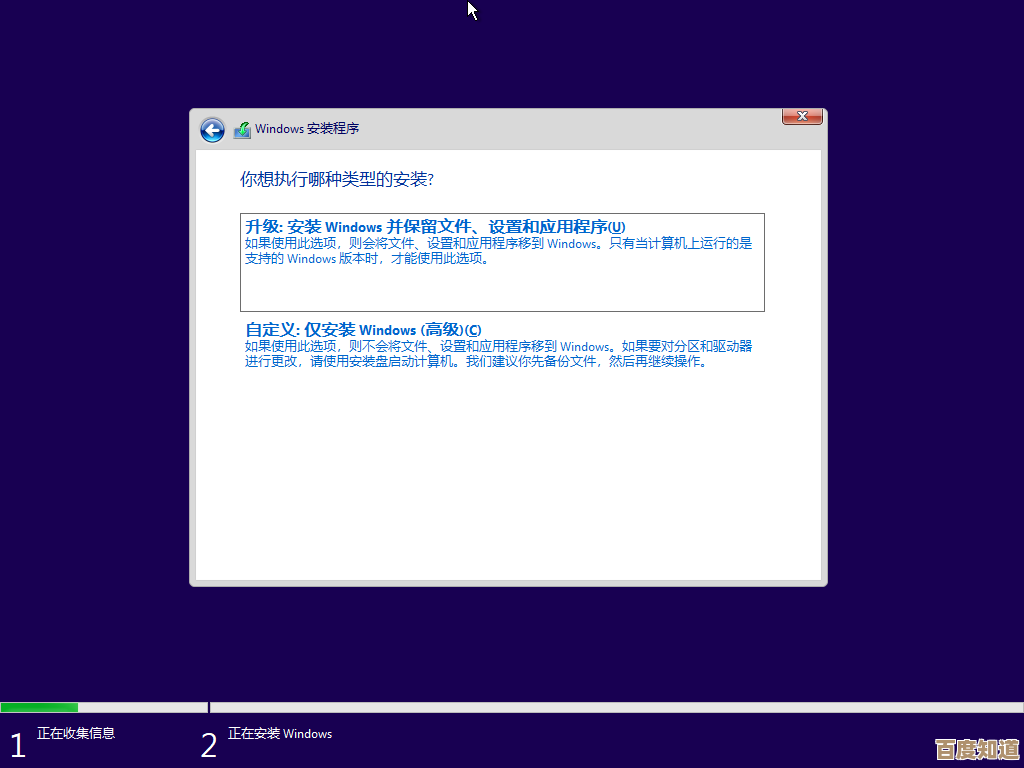Image resolution: width=1024 pixels, height=768 pixels.
Task: Click the step number 2 indicator
Action: click(209, 745)
